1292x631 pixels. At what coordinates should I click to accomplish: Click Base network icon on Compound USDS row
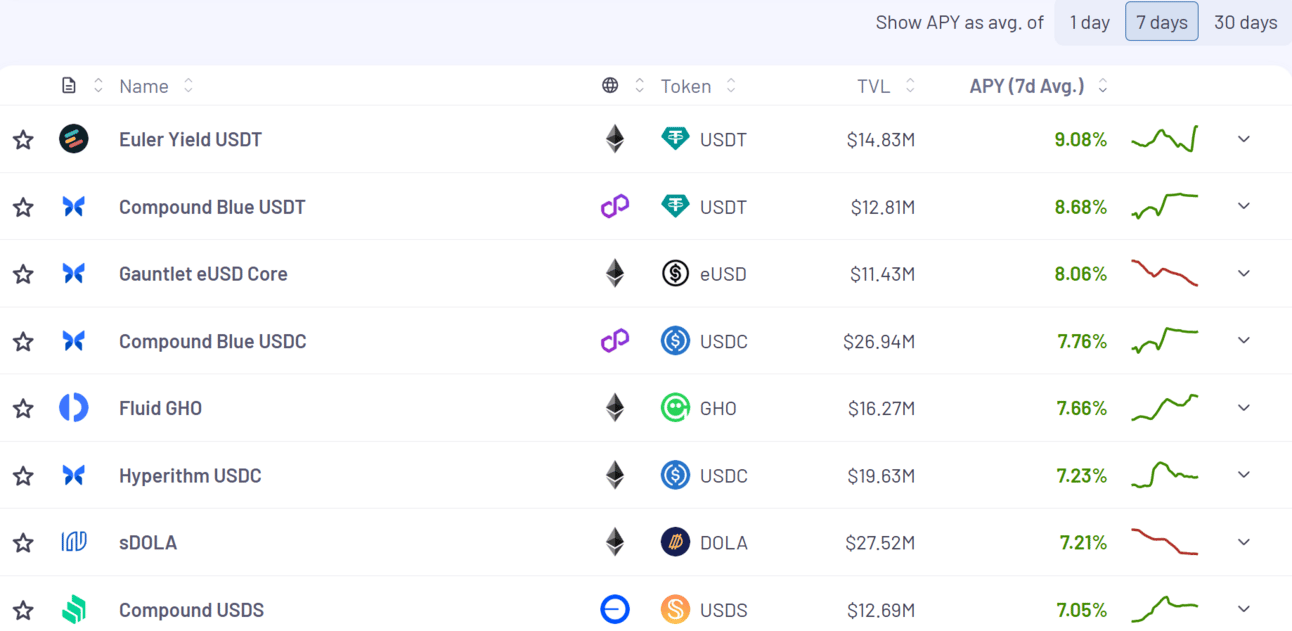(x=615, y=609)
